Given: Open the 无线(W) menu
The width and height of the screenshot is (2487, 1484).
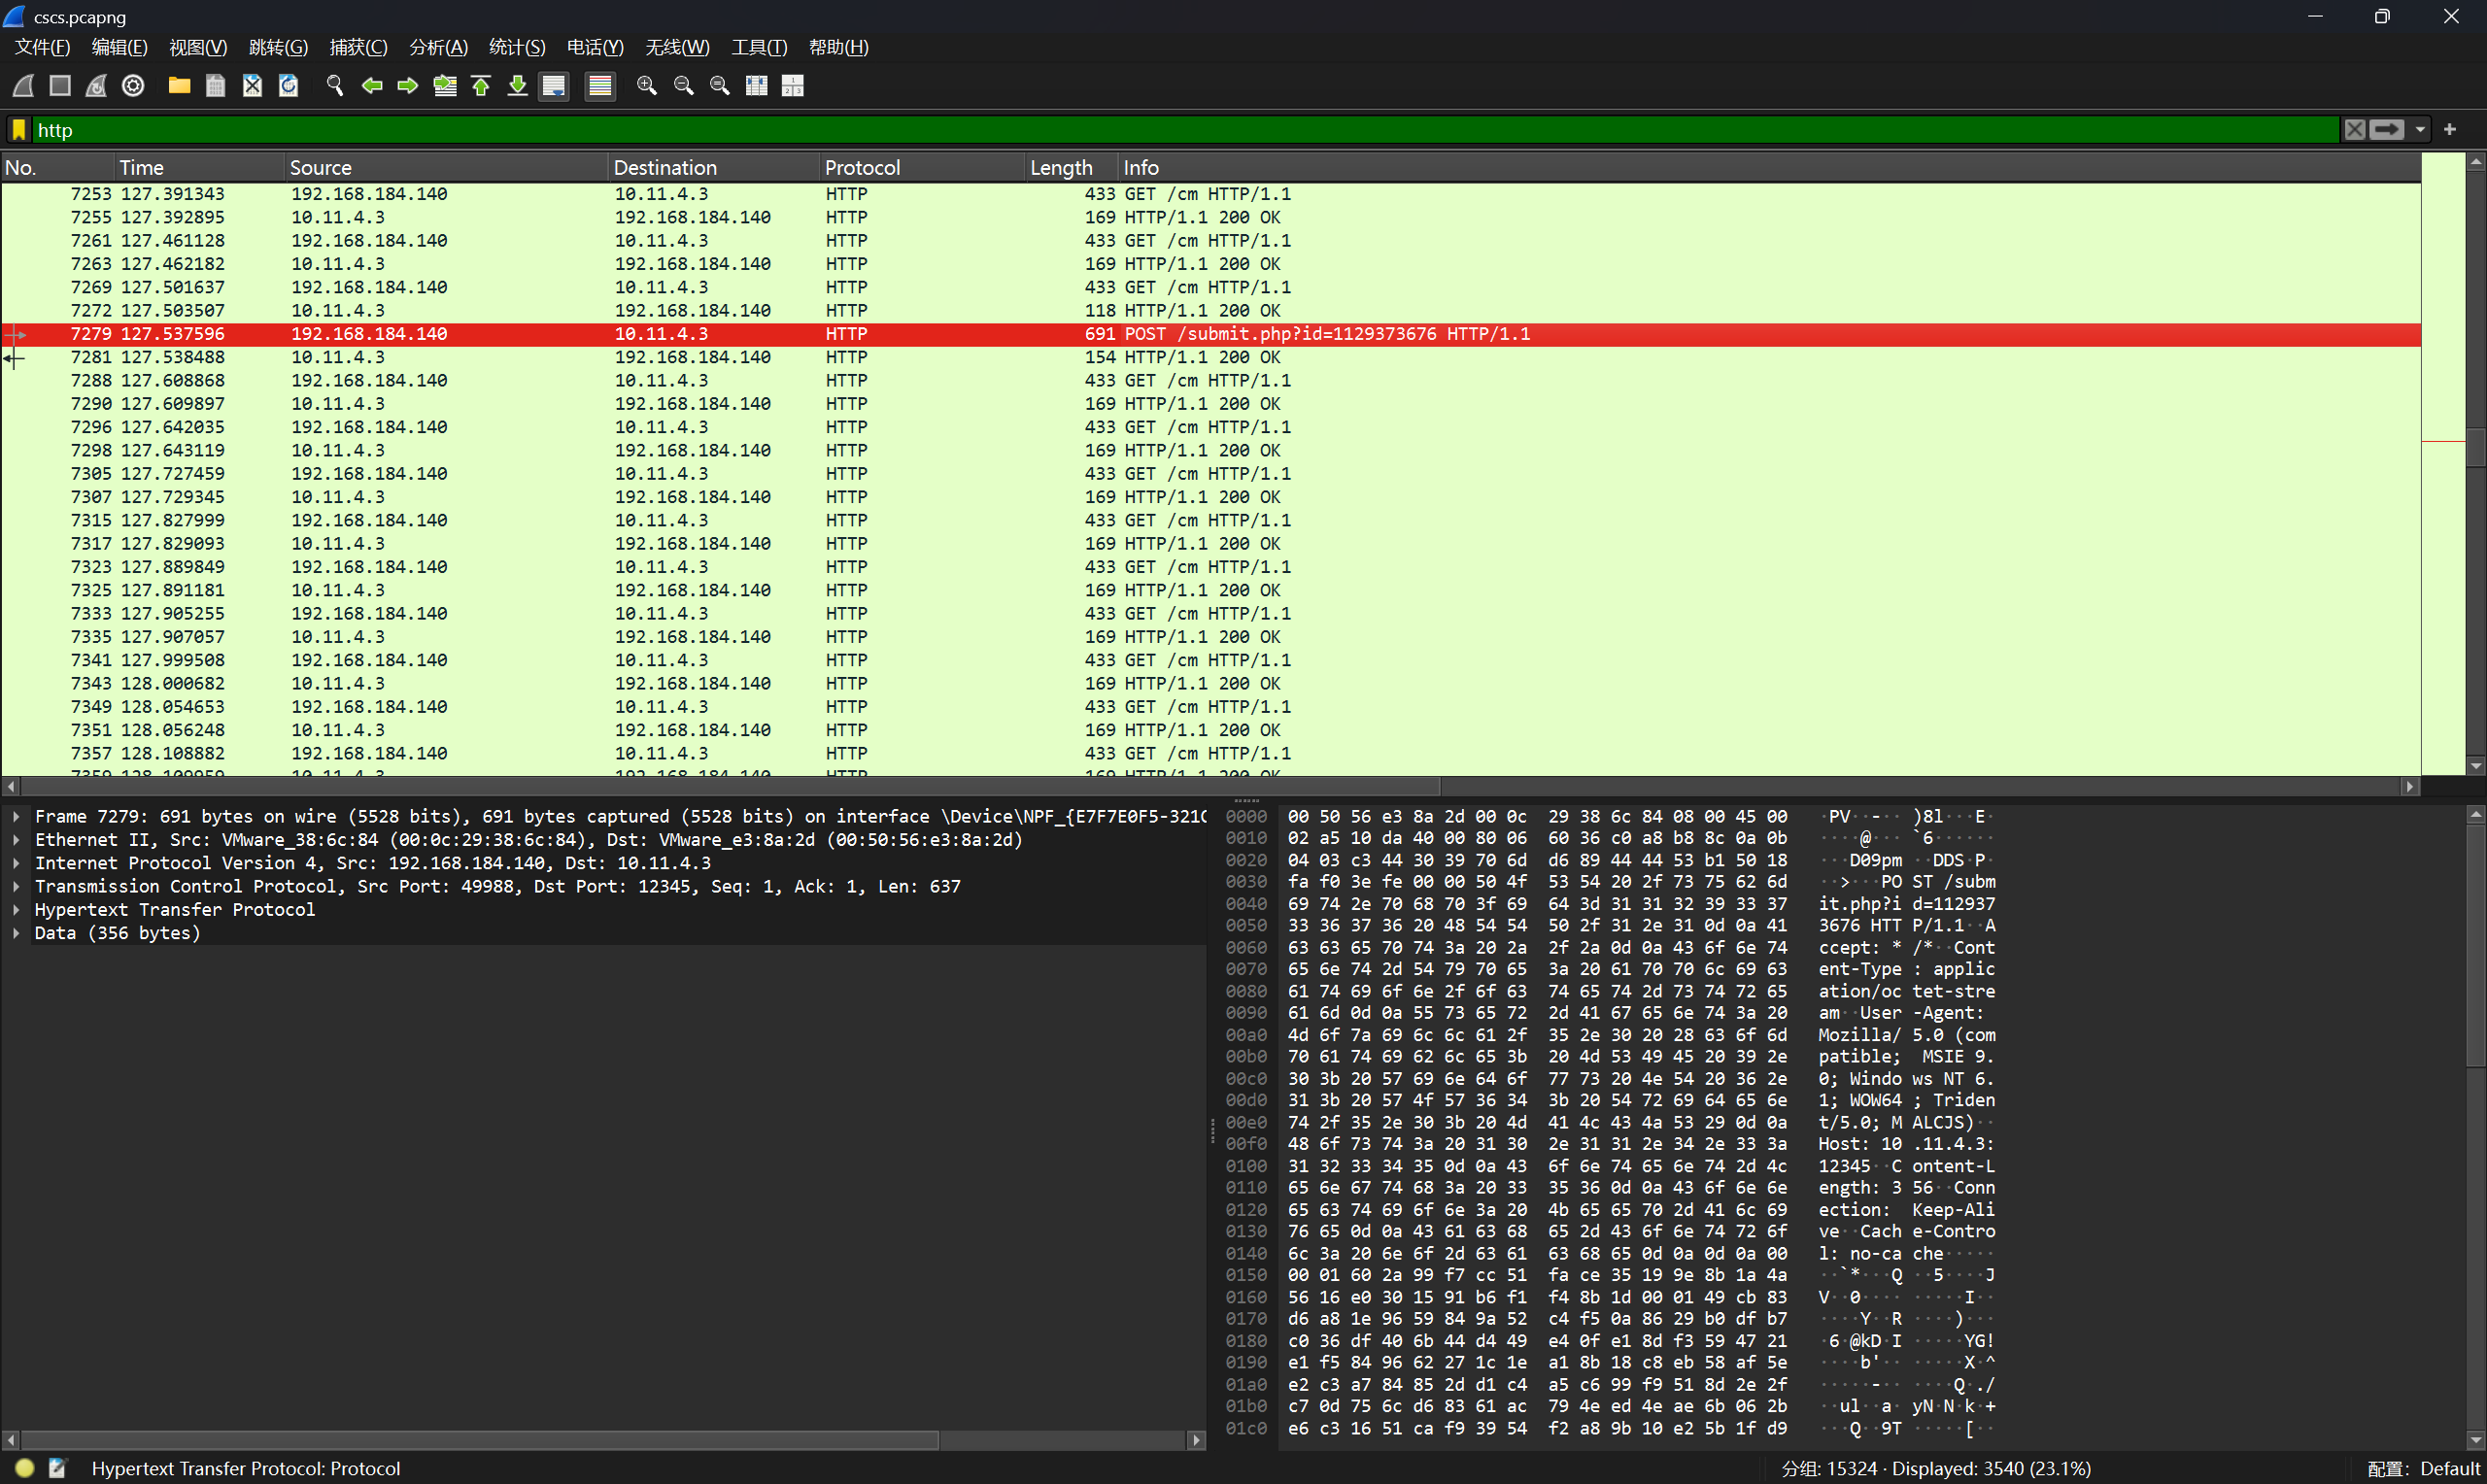Looking at the screenshot, I should point(677,47).
